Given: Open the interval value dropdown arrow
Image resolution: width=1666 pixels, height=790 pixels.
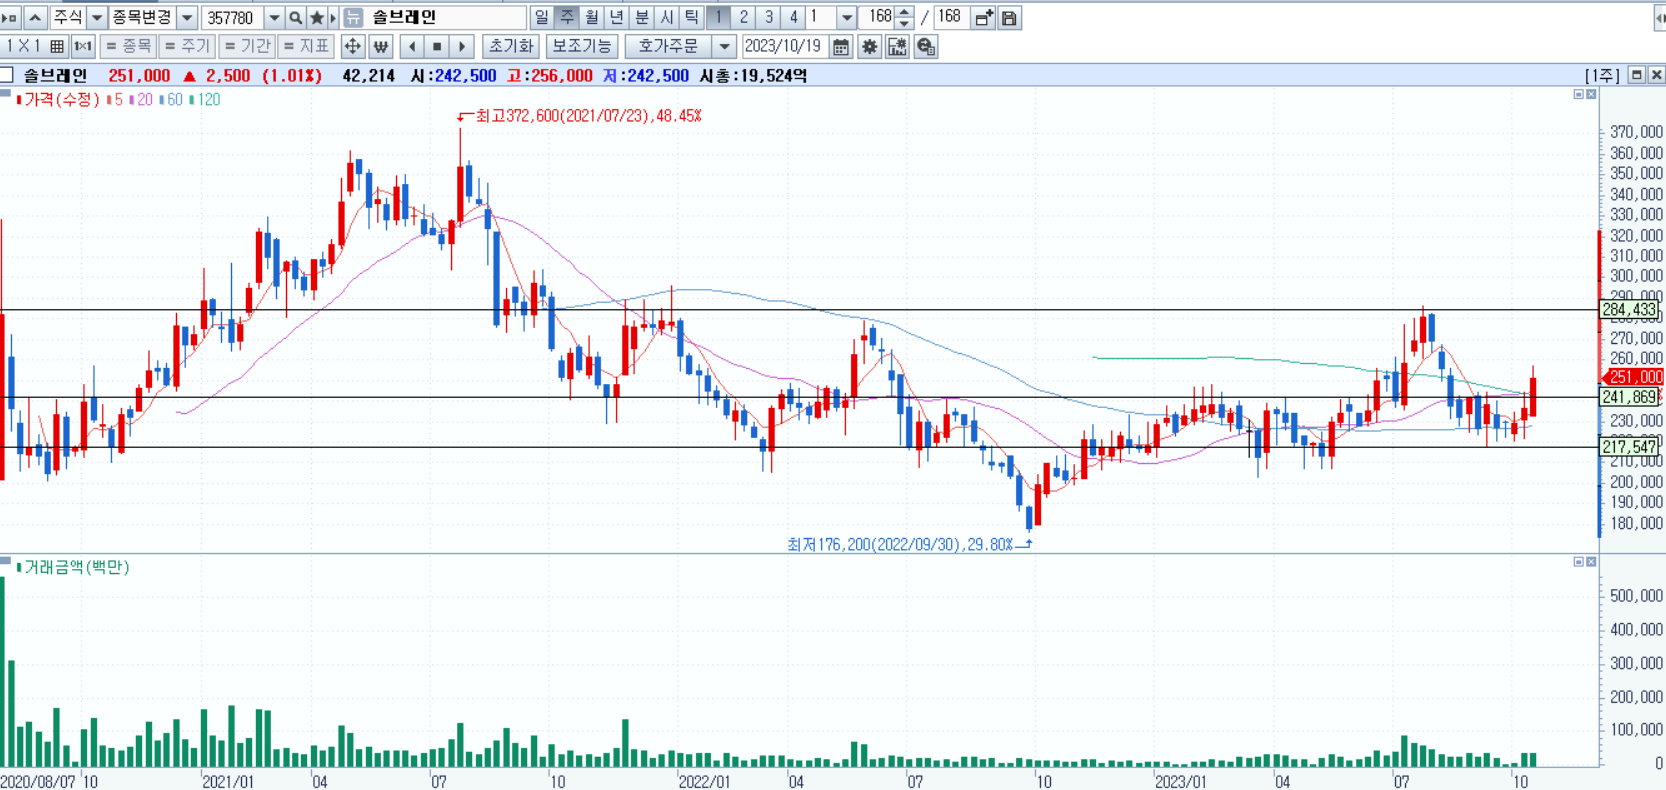Looking at the screenshot, I should tap(846, 18).
